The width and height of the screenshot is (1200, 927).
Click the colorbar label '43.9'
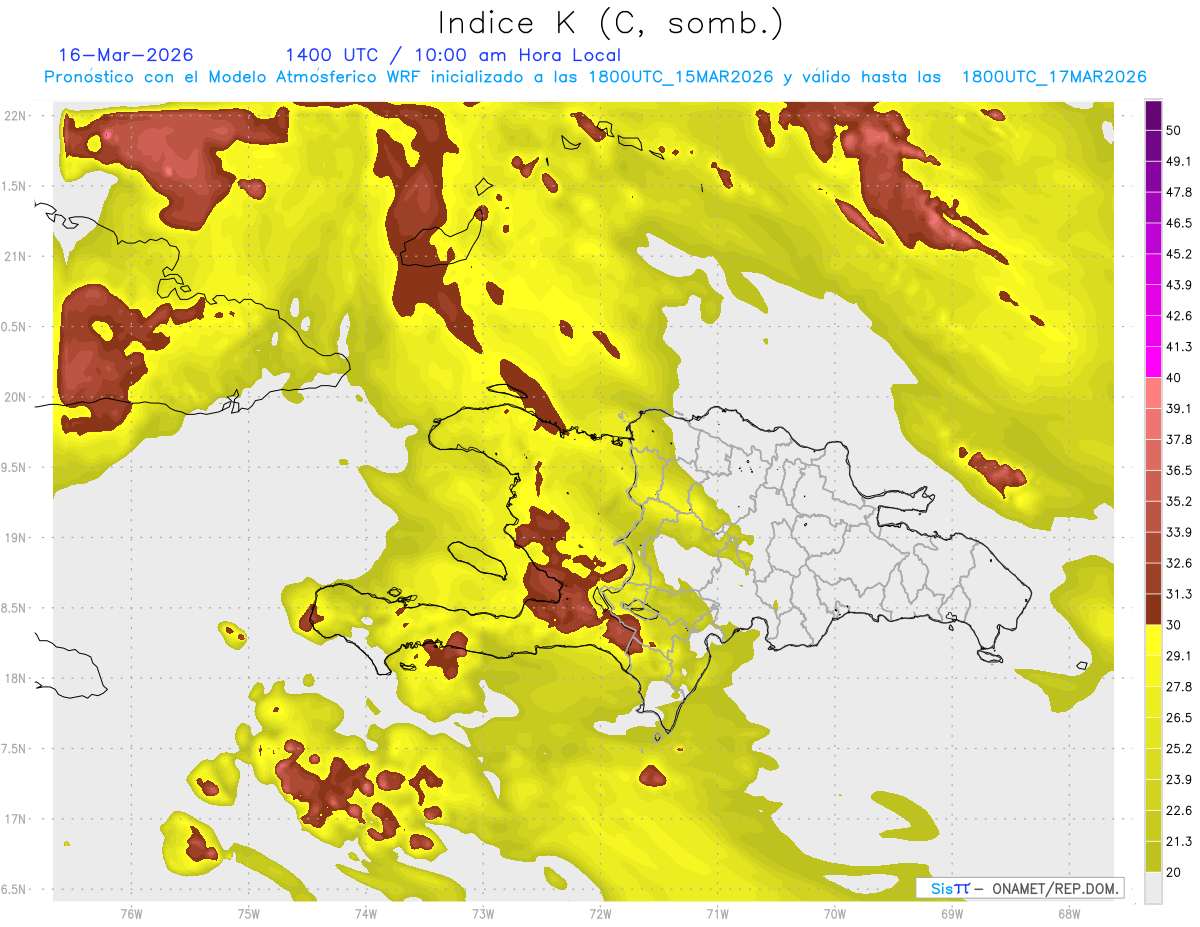point(1179,285)
